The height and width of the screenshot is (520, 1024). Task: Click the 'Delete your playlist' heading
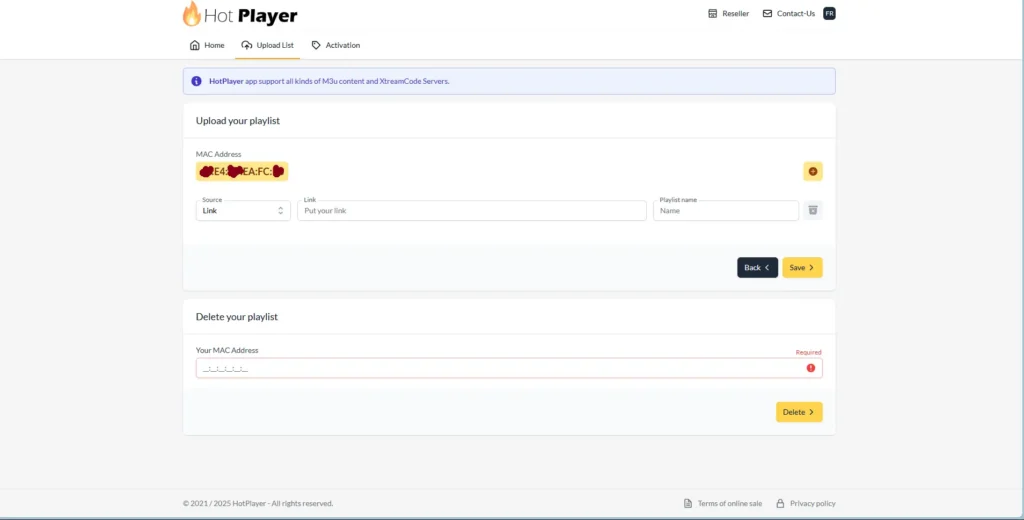236,317
